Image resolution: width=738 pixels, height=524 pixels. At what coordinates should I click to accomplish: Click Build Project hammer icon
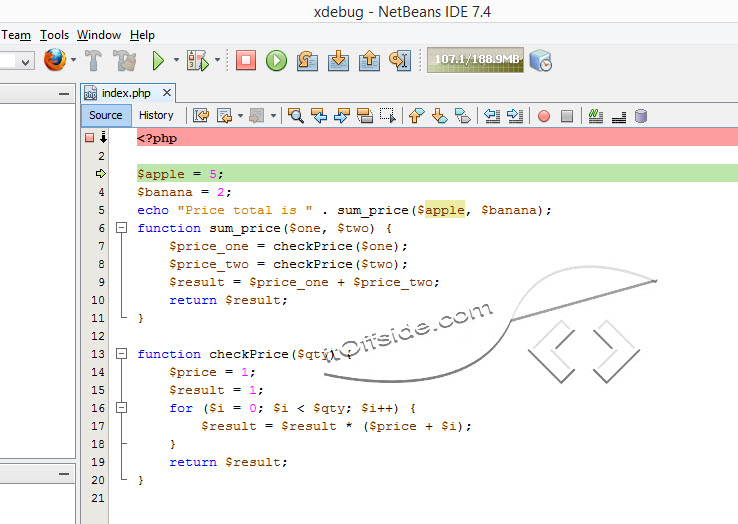(x=93, y=60)
